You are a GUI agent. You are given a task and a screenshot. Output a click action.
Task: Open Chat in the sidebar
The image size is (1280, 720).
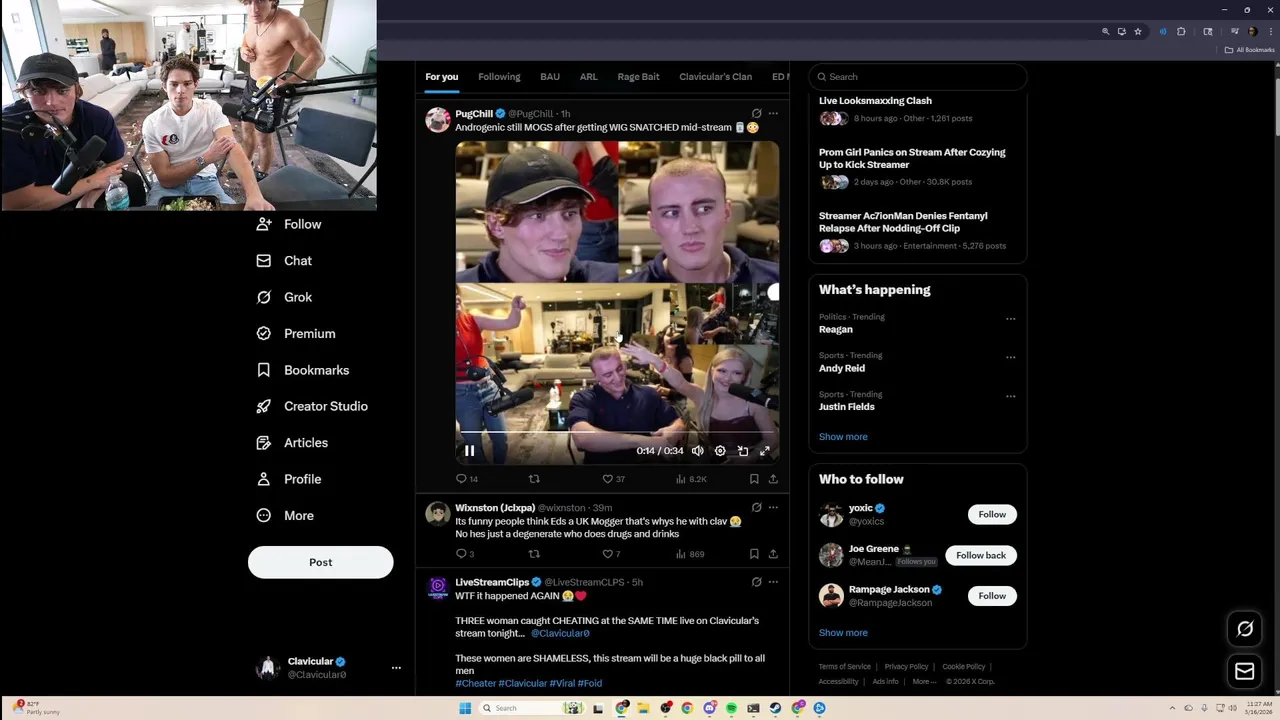pyautogui.click(x=284, y=261)
